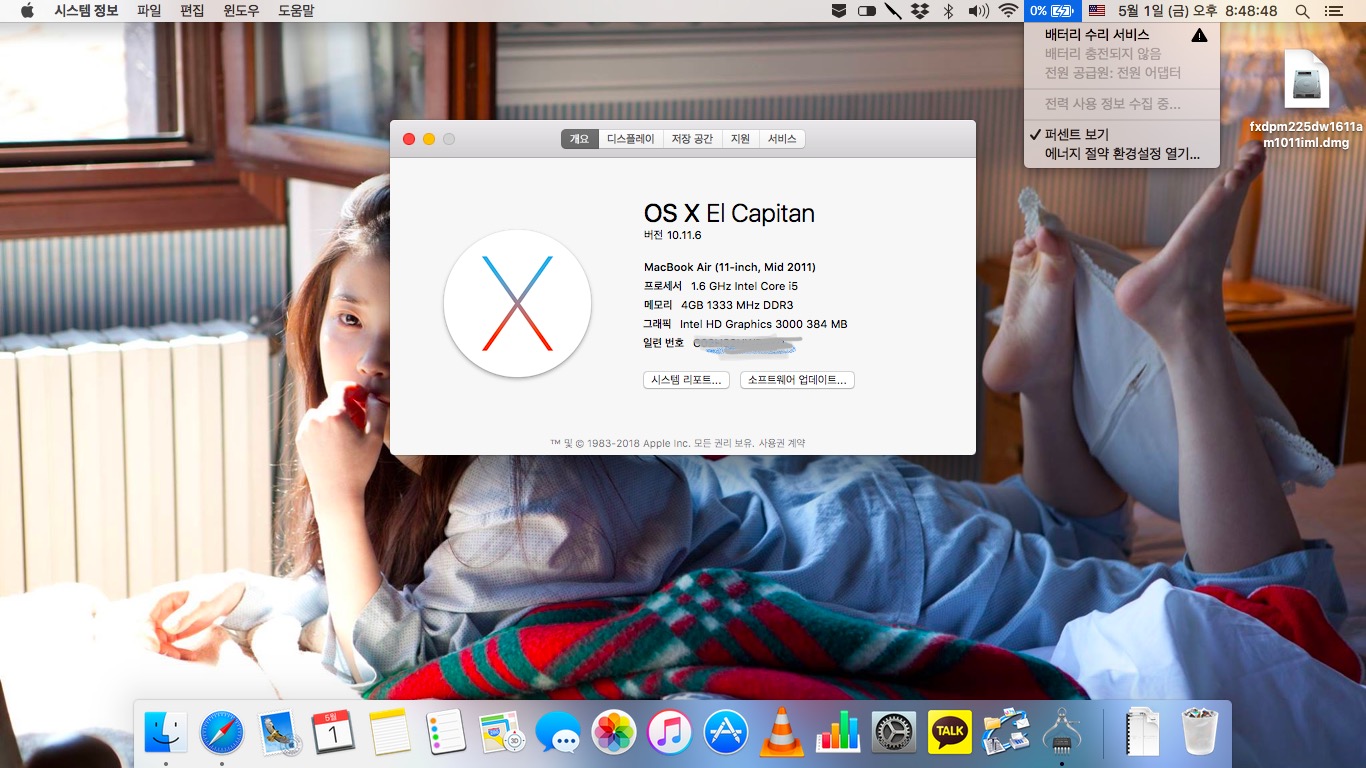Image resolution: width=1366 pixels, height=768 pixels.
Task: Open the US flag input source menu
Action: (x=1097, y=11)
